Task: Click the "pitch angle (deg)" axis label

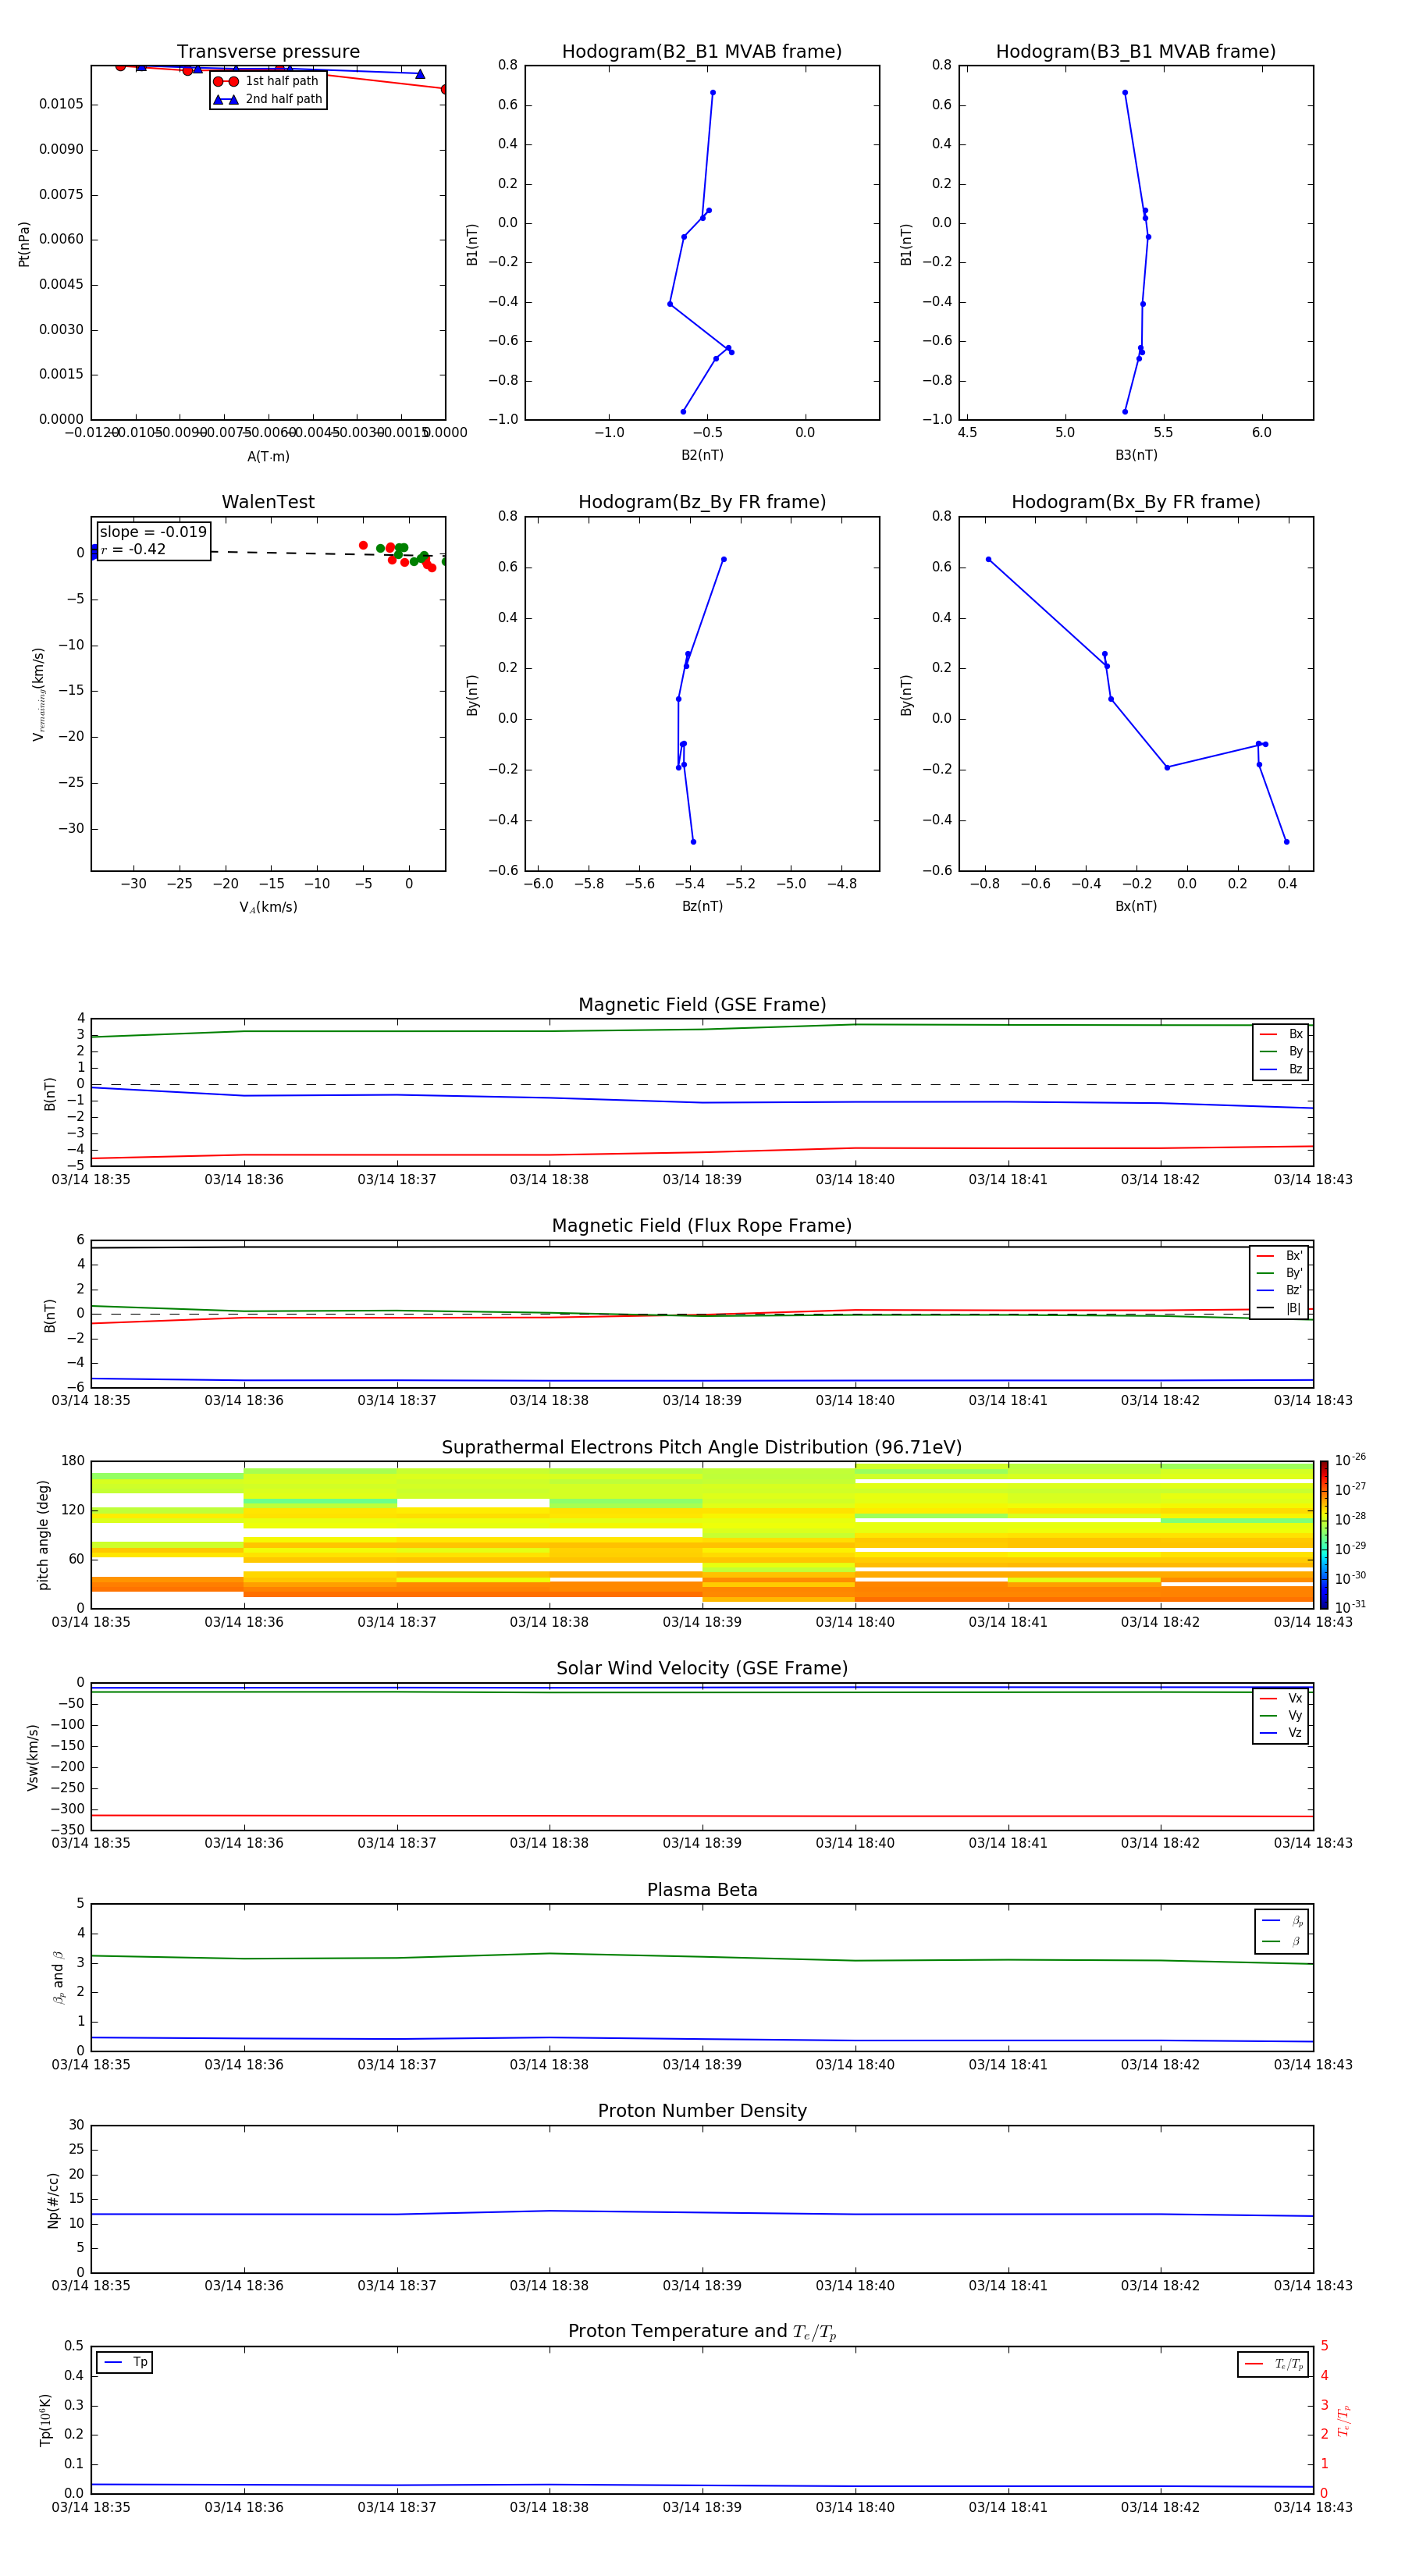Action: click(43, 1535)
